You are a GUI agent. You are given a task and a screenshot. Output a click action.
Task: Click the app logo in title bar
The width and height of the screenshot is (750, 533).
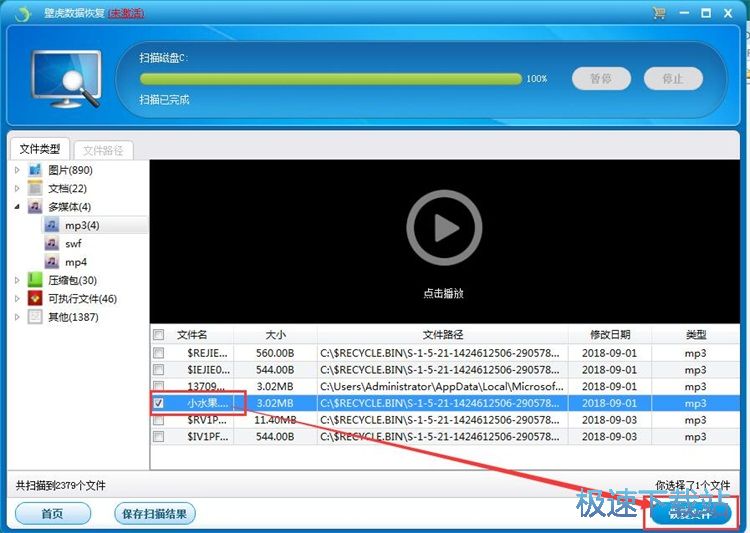coord(22,13)
